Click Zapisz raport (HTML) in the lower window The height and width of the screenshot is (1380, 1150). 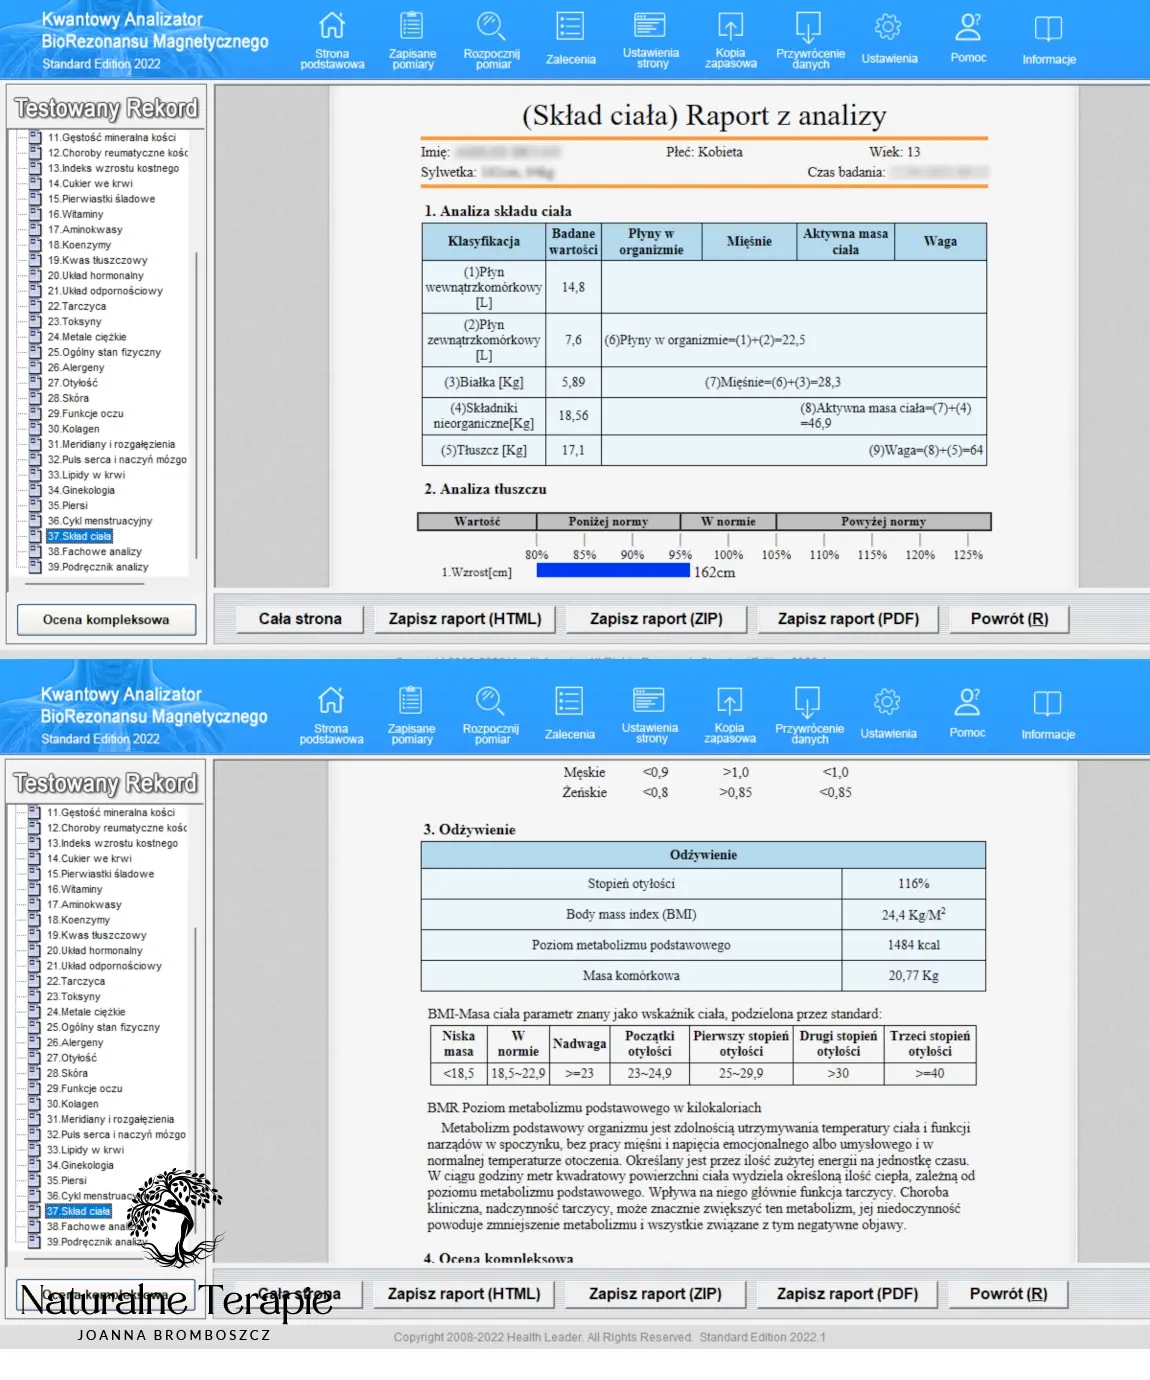(464, 1294)
